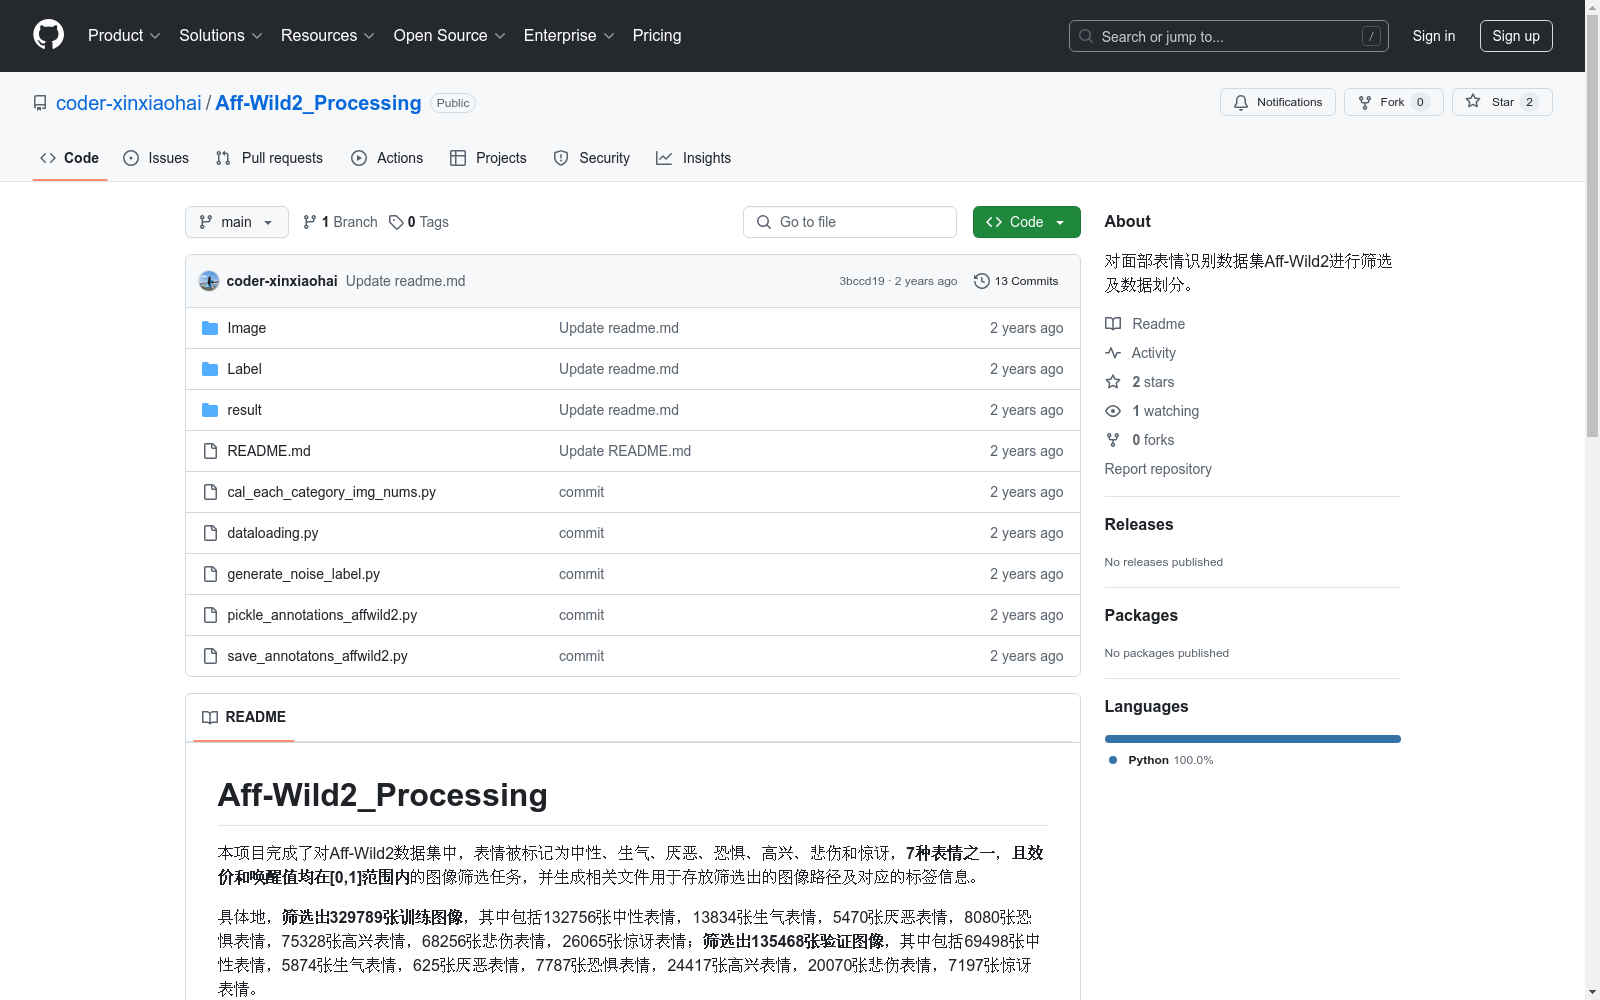
Task: Click file icon for generate_noise_label.py
Action: (x=210, y=574)
